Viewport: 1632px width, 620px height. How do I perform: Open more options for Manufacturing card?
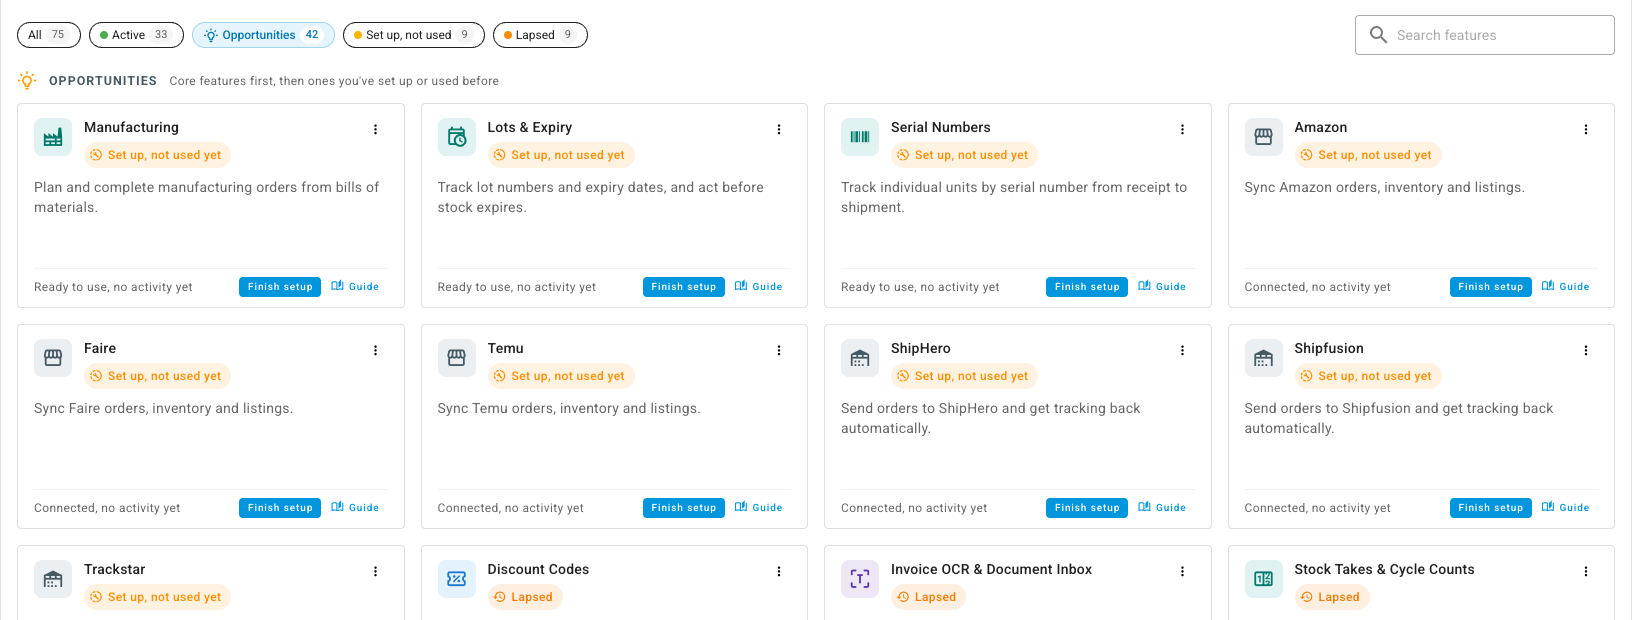(x=376, y=129)
